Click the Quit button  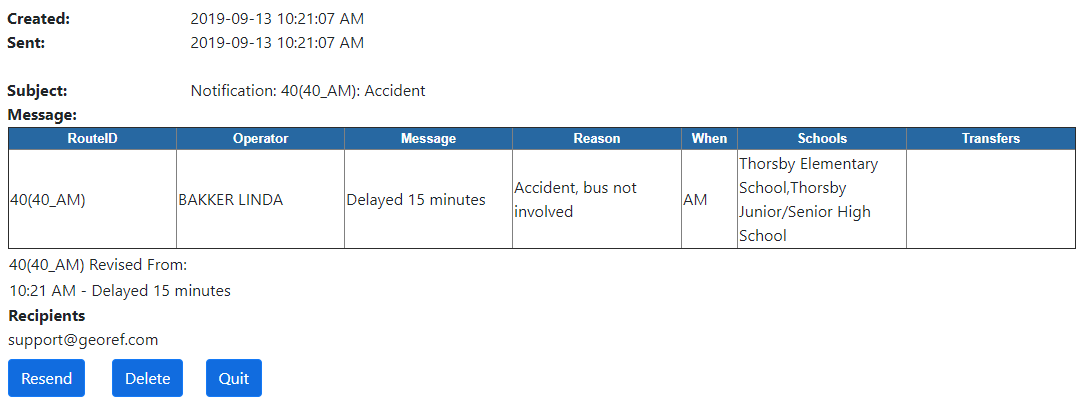click(234, 378)
